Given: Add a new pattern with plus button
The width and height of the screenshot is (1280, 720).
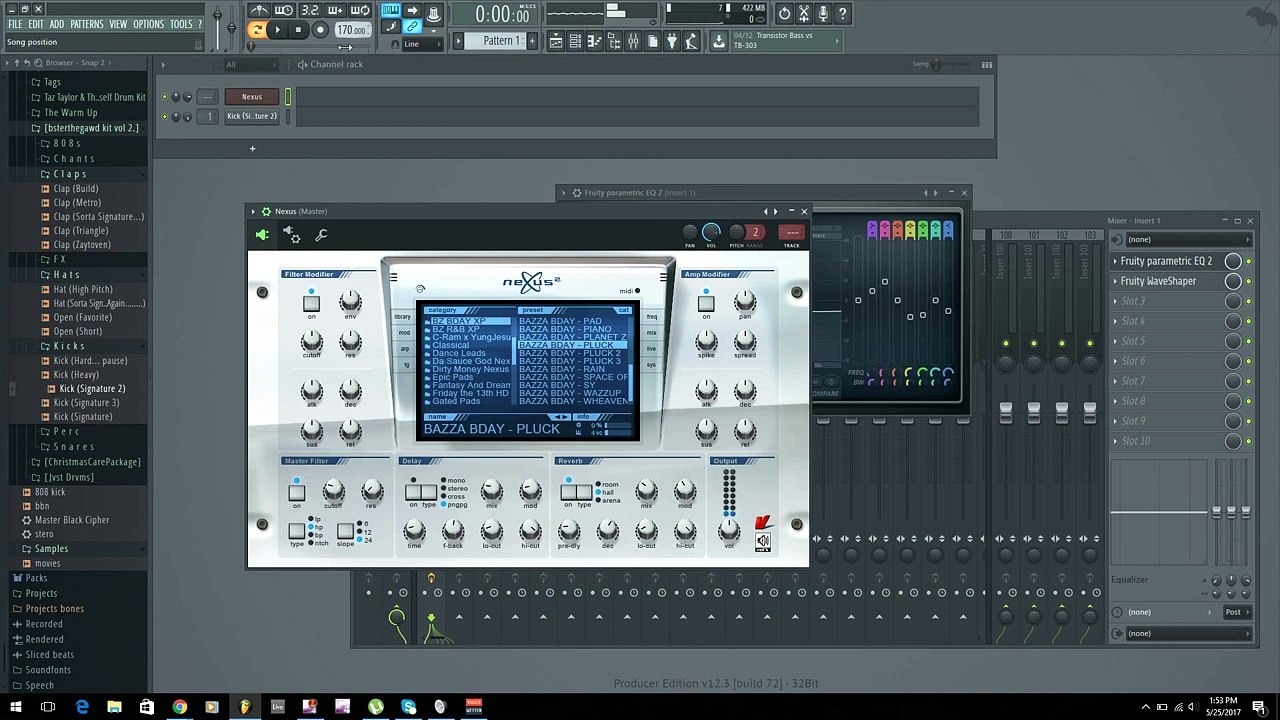Looking at the screenshot, I should [532, 41].
